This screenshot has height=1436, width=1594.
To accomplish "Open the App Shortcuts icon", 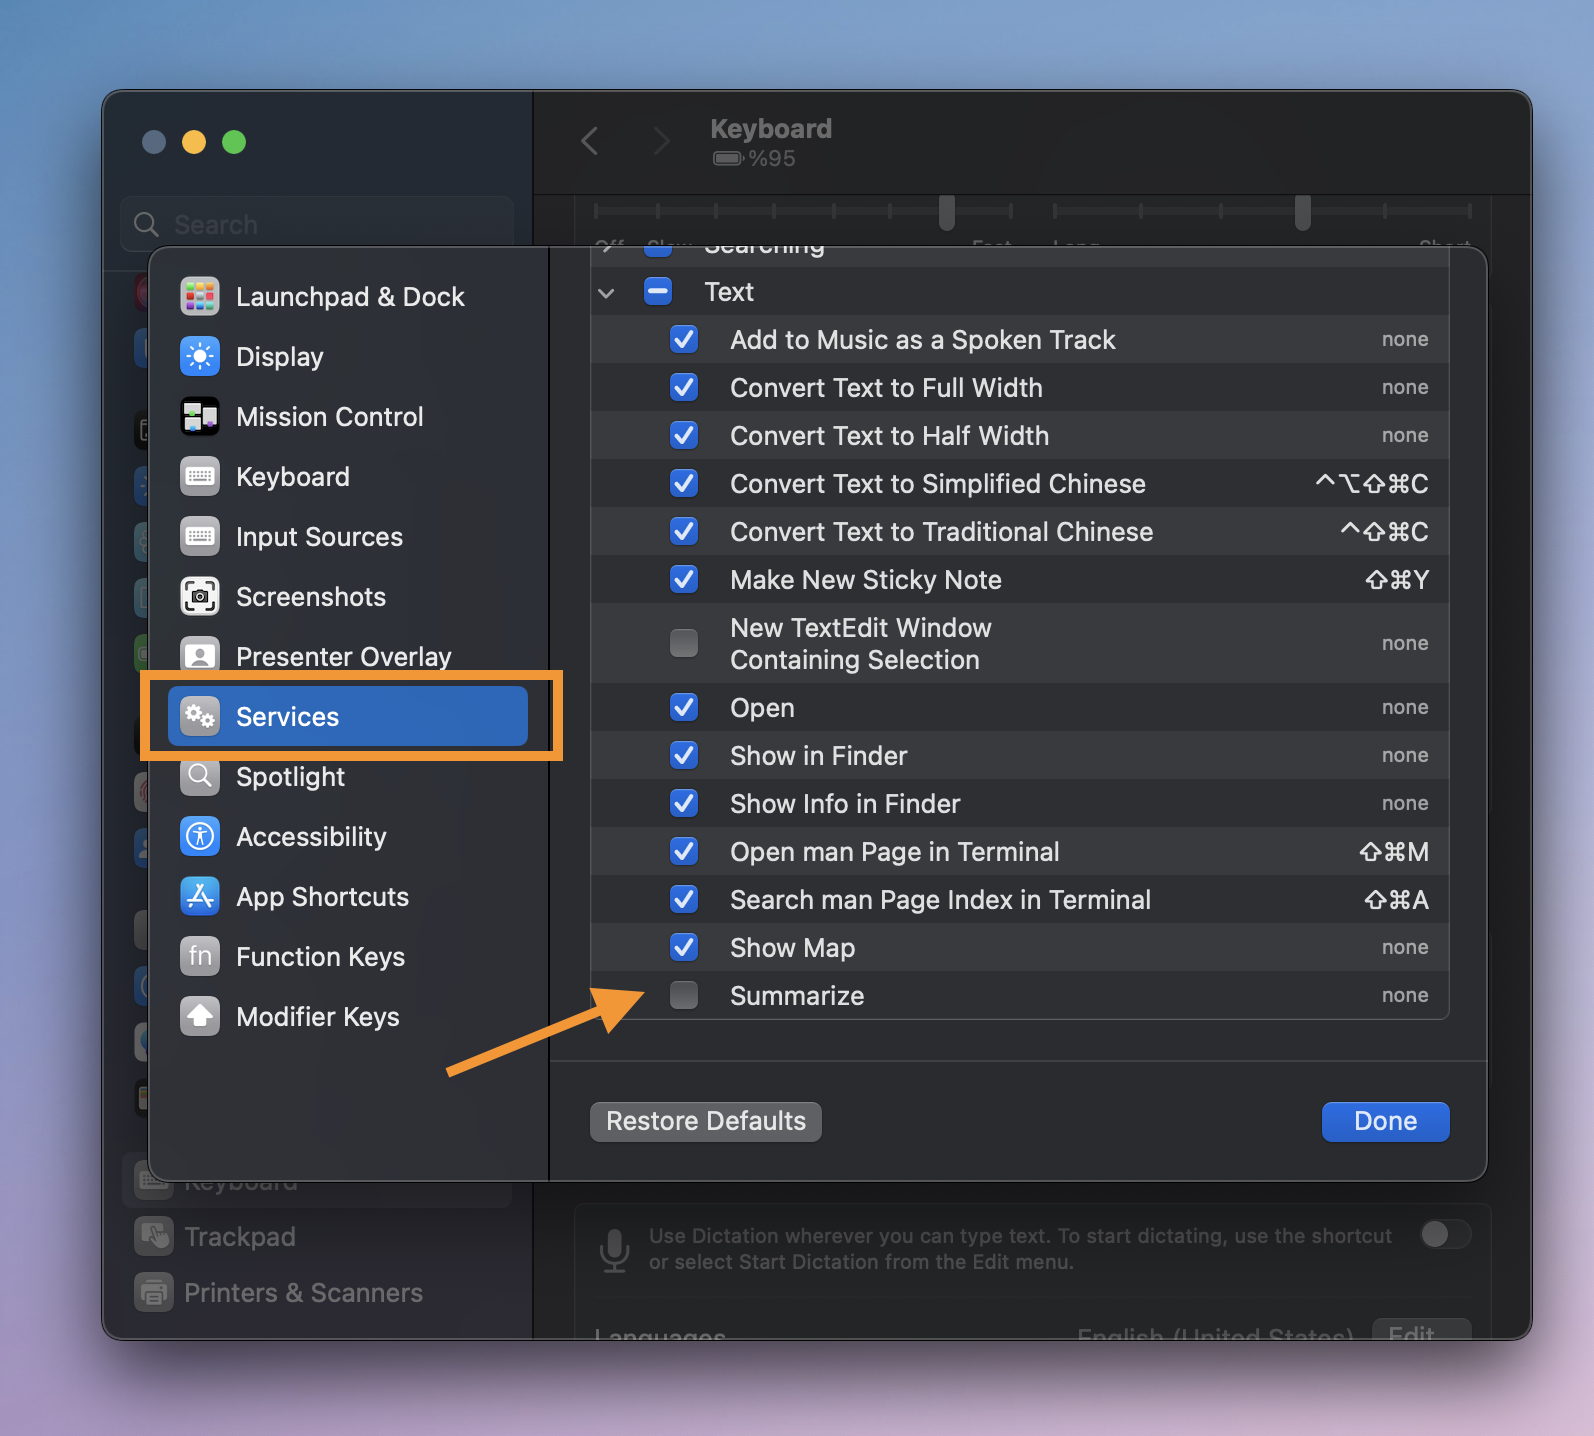I will click(200, 896).
